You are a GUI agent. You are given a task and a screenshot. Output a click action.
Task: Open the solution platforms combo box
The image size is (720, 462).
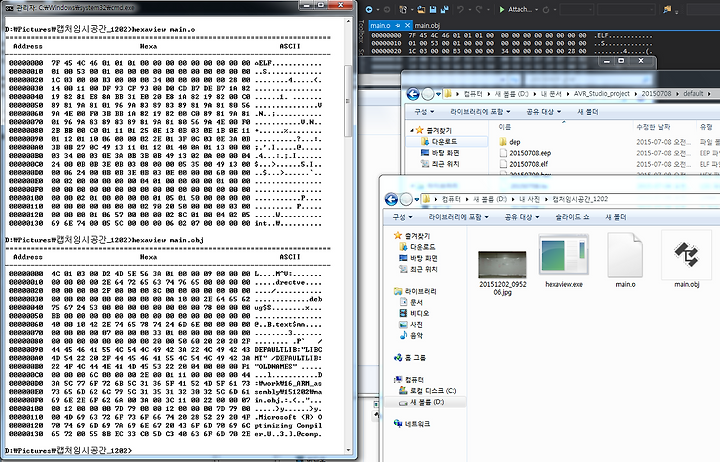tap(625, 9)
